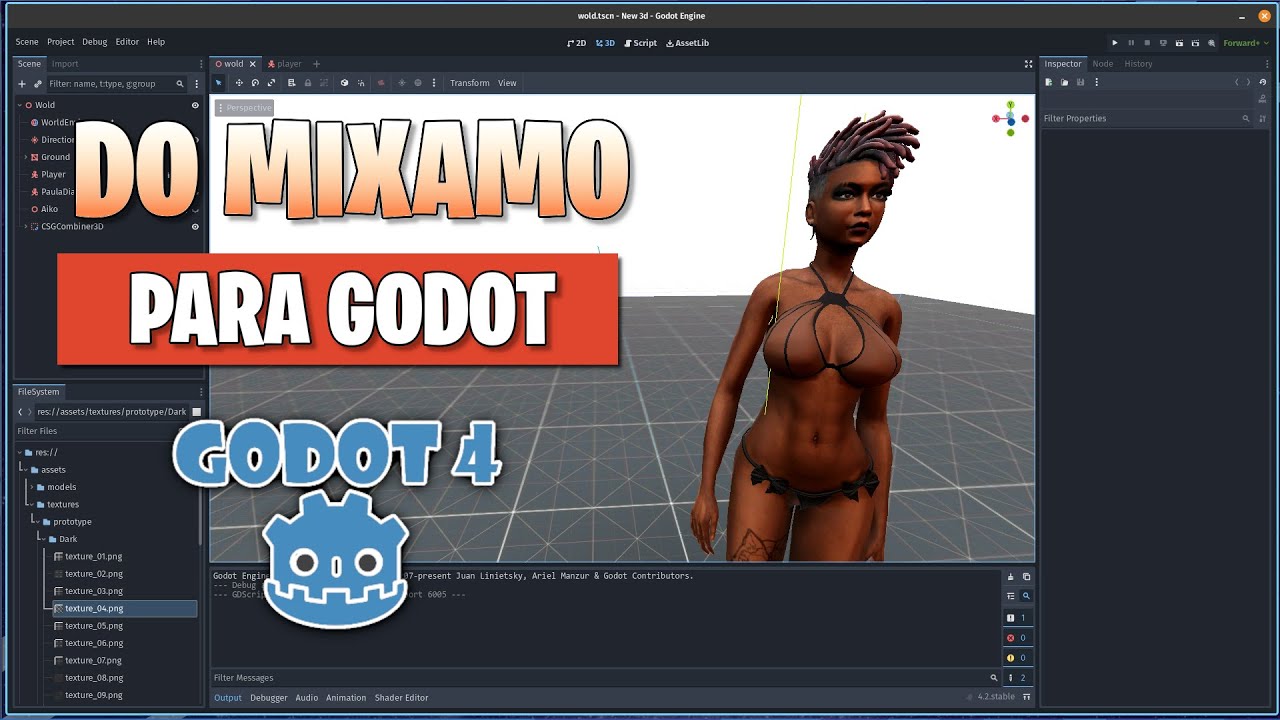The width and height of the screenshot is (1280, 720).
Task: Switch to 2D workspace
Action: point(576,43)
